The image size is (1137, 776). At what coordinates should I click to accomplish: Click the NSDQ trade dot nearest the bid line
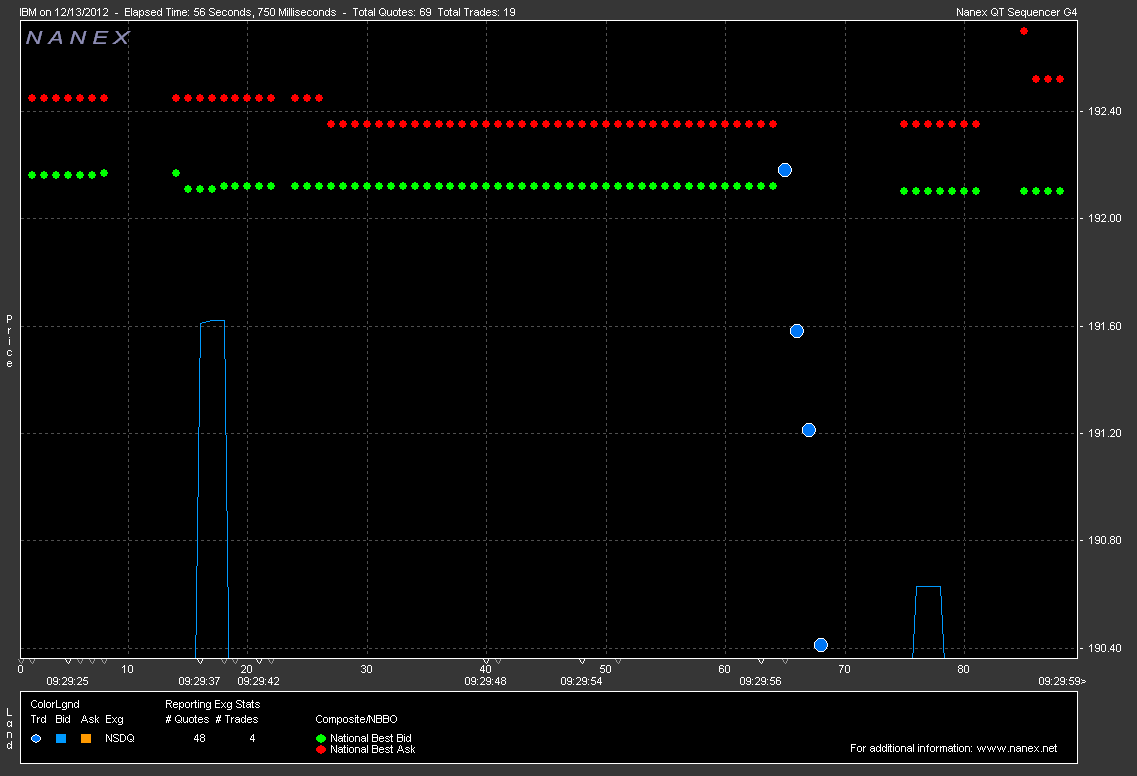coord(785,170)
